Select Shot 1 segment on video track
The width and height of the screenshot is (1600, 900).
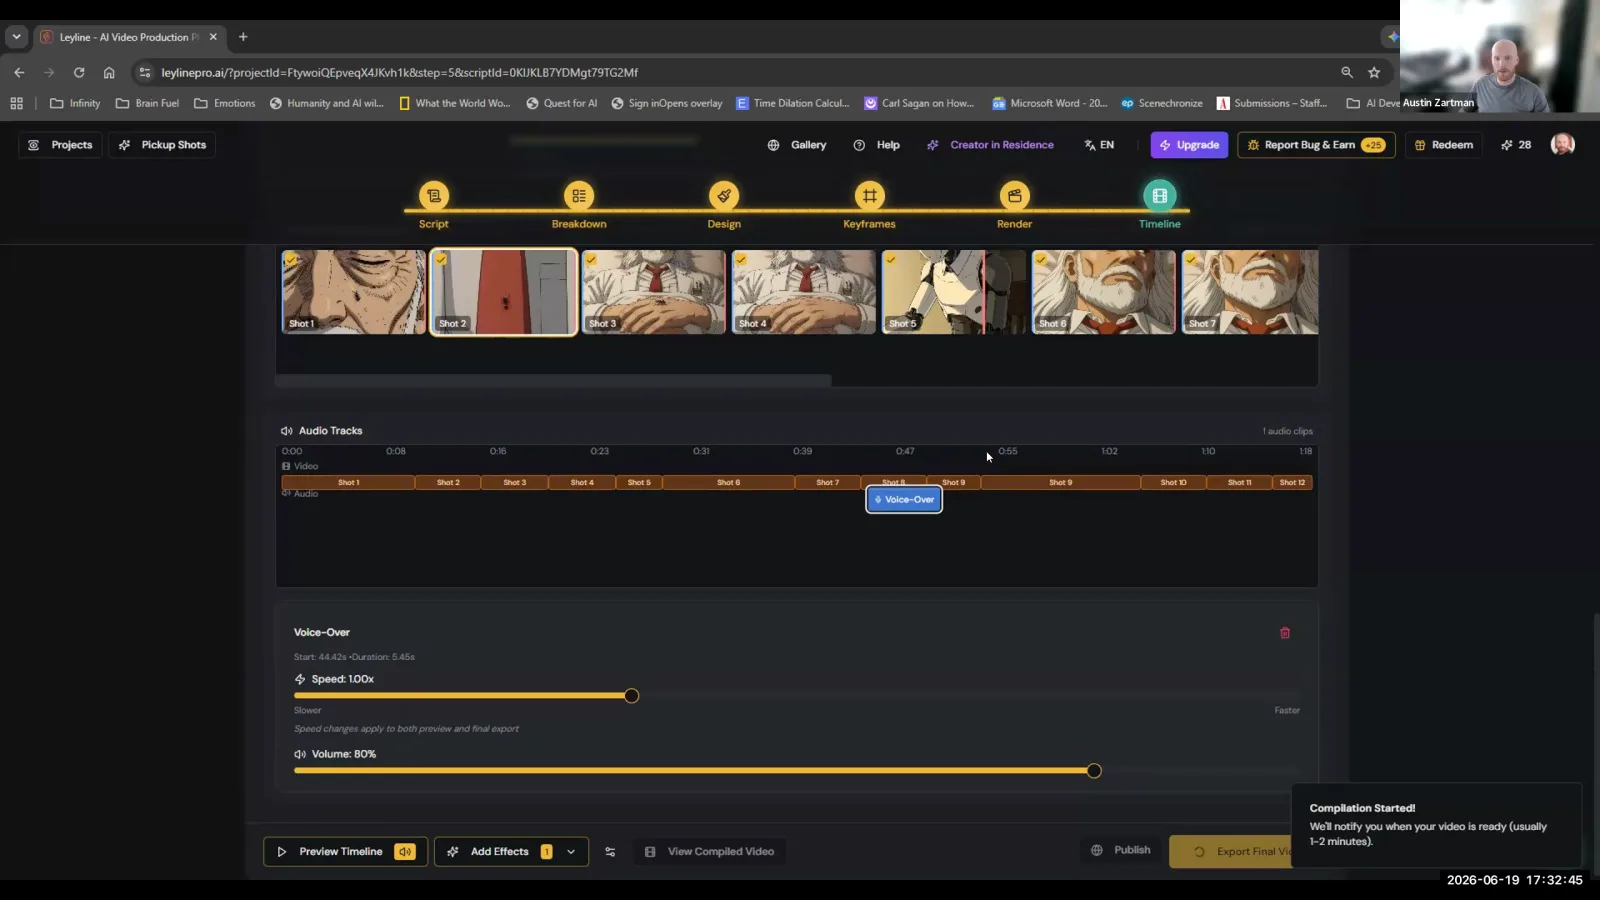(x=348, y=483)
